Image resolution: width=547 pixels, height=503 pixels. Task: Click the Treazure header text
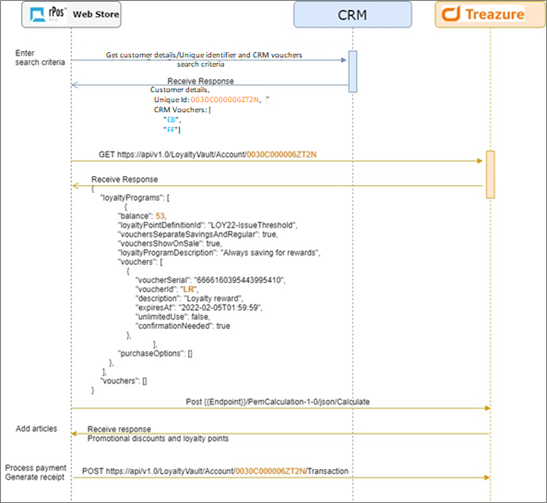pyautogui.click(x=495, y=15)
